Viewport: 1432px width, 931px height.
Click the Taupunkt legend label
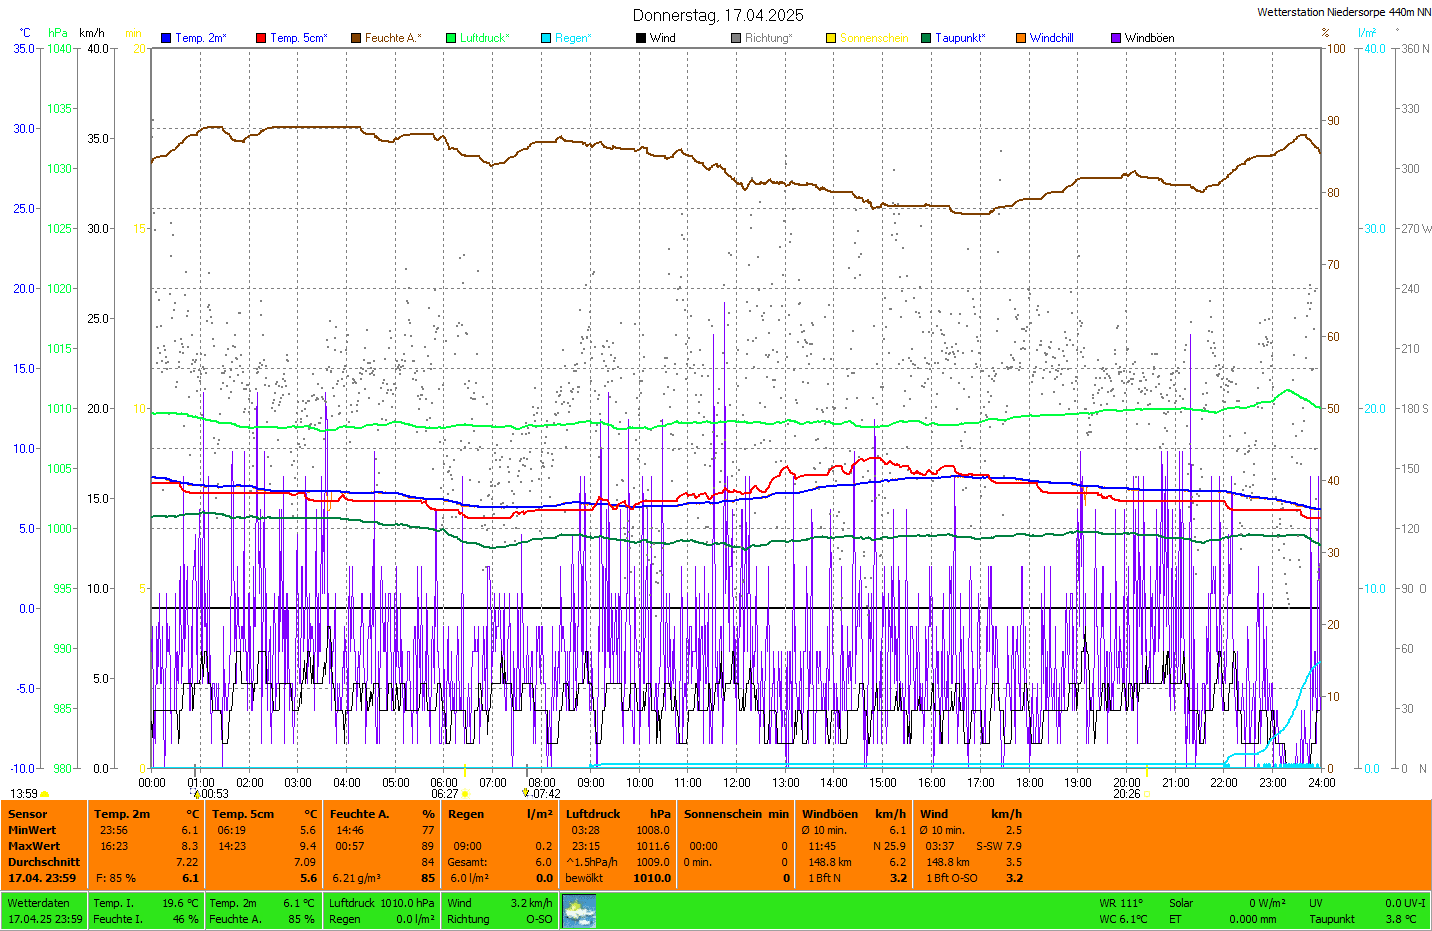(x=960, y=38)
